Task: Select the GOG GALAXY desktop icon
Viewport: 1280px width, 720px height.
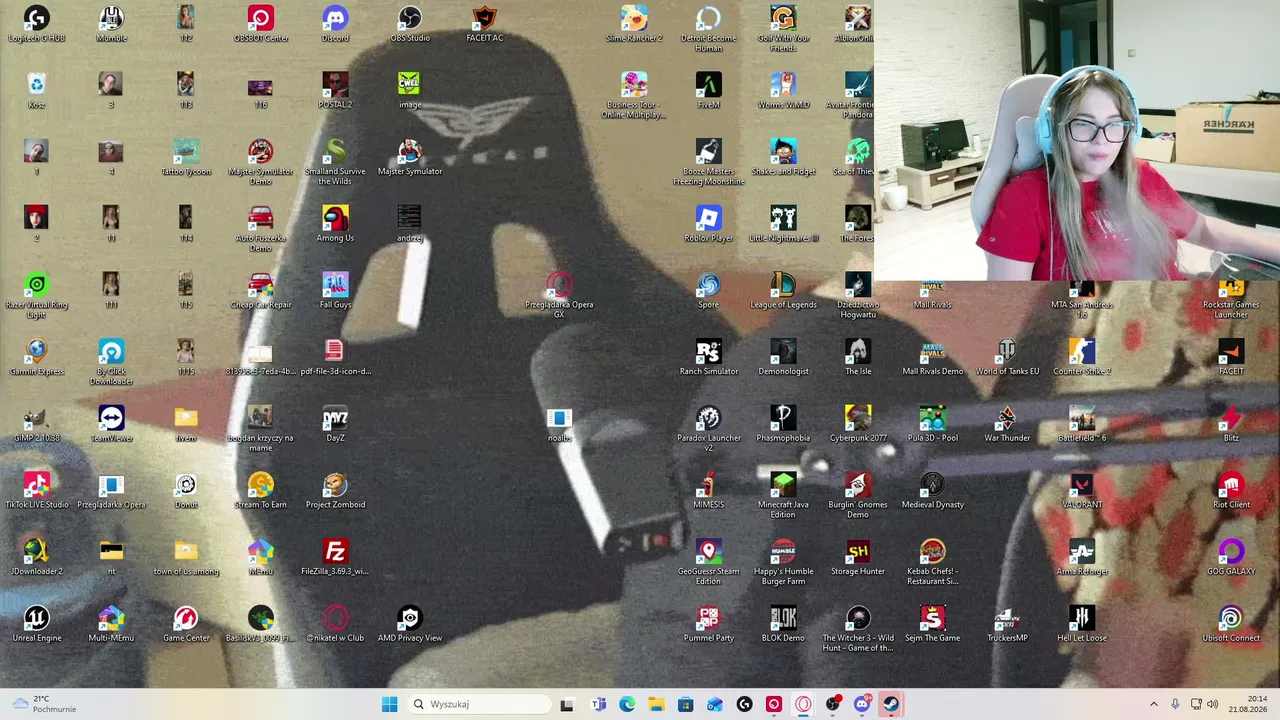Action: tap(1231, 558)
